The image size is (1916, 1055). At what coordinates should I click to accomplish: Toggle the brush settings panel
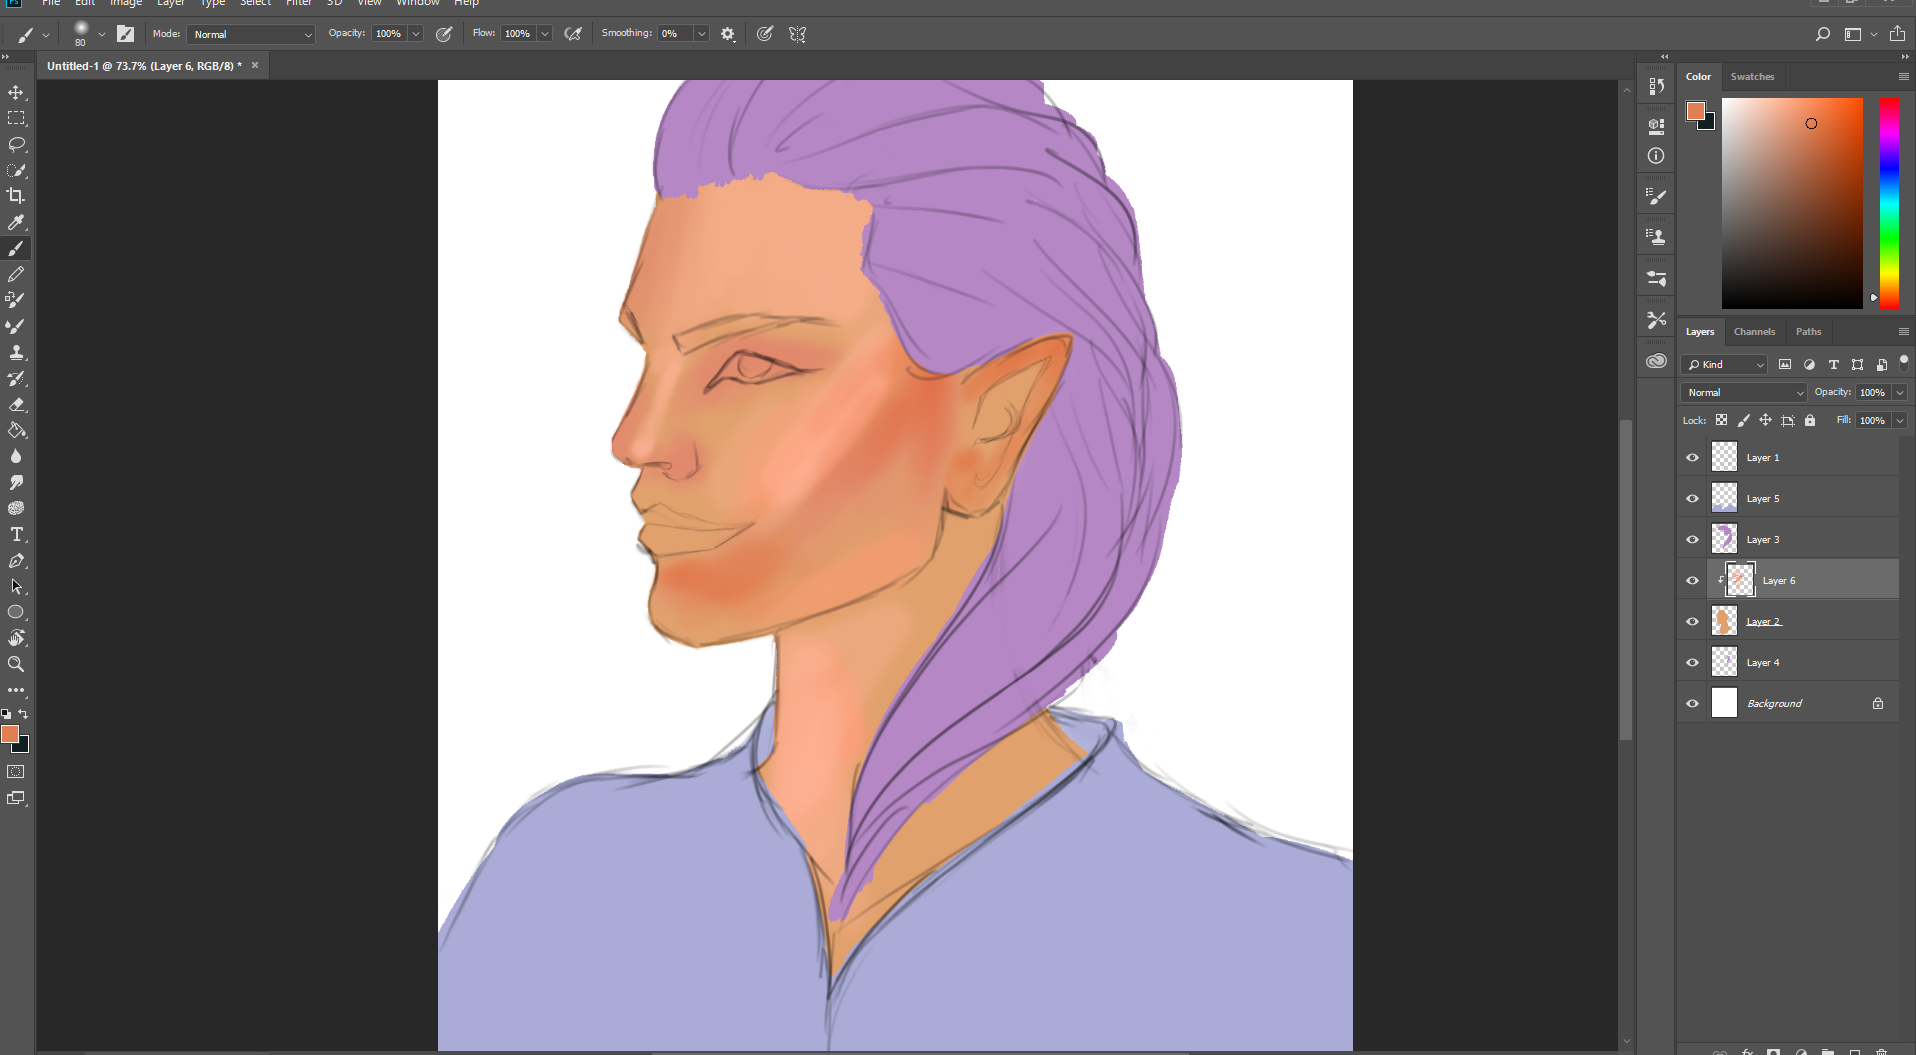pyautogui.click(x=125, y=34)
